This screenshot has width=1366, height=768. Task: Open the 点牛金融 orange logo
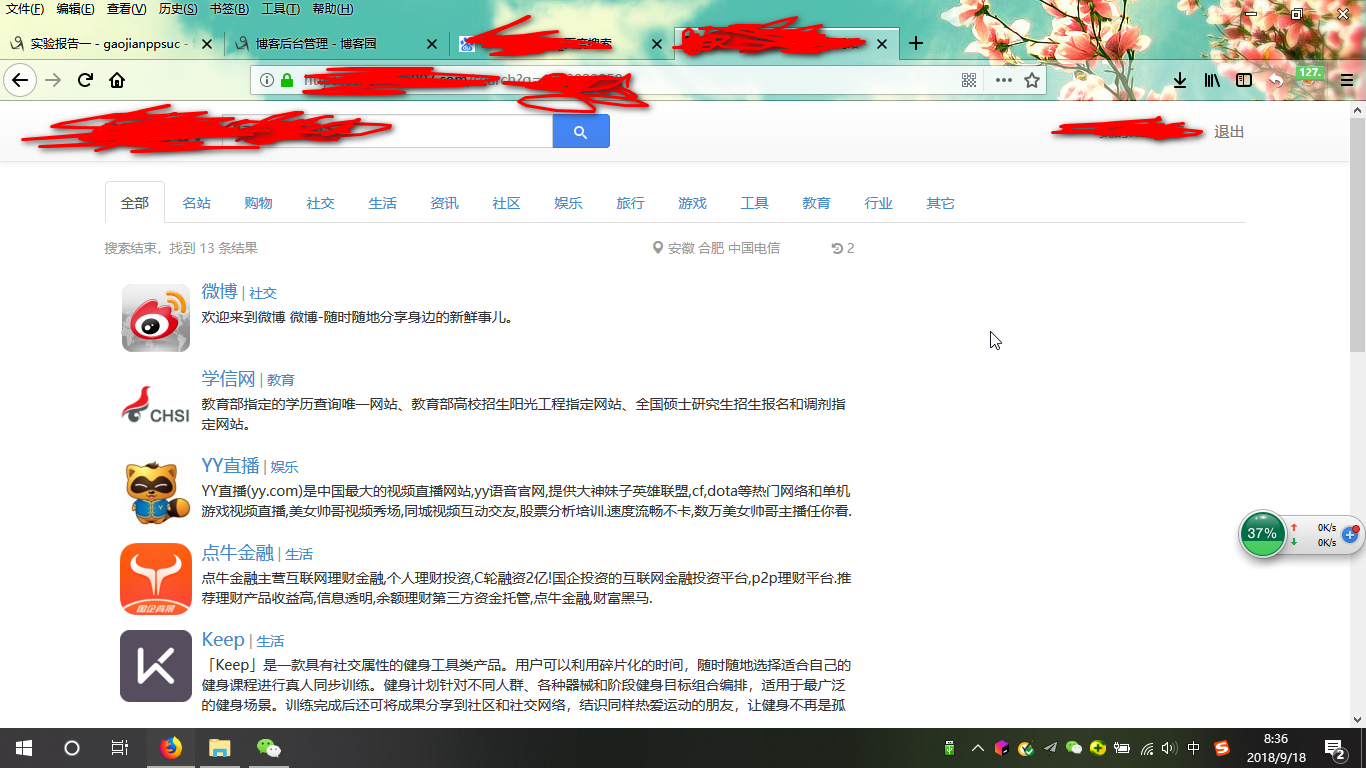[156, 578]
